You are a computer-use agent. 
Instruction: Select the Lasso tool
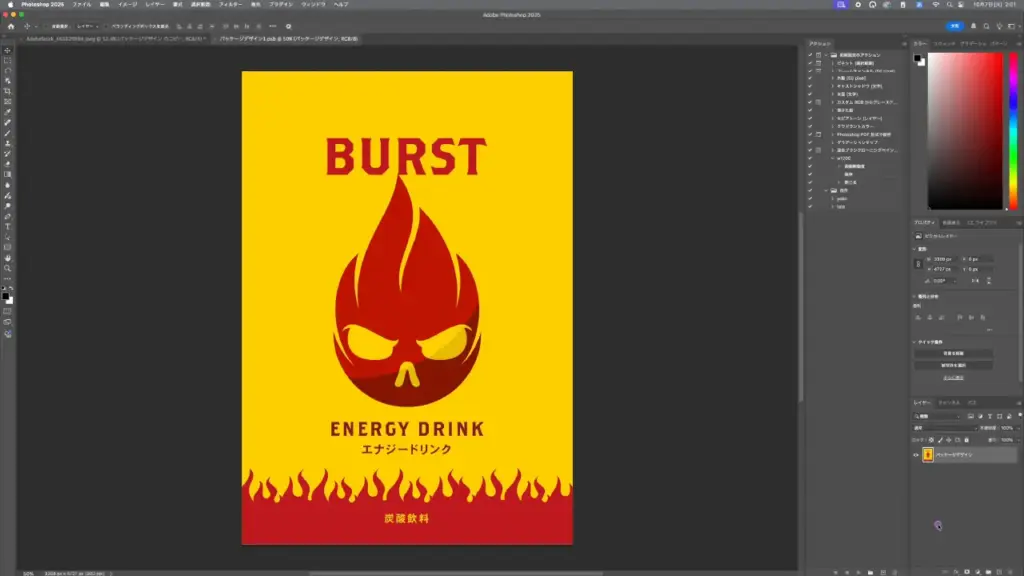[x=8, y=70]
